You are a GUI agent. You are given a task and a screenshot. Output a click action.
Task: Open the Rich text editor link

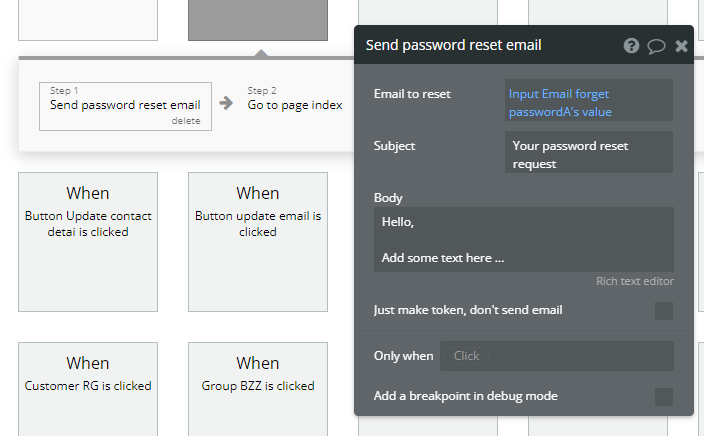click(634, 282)
